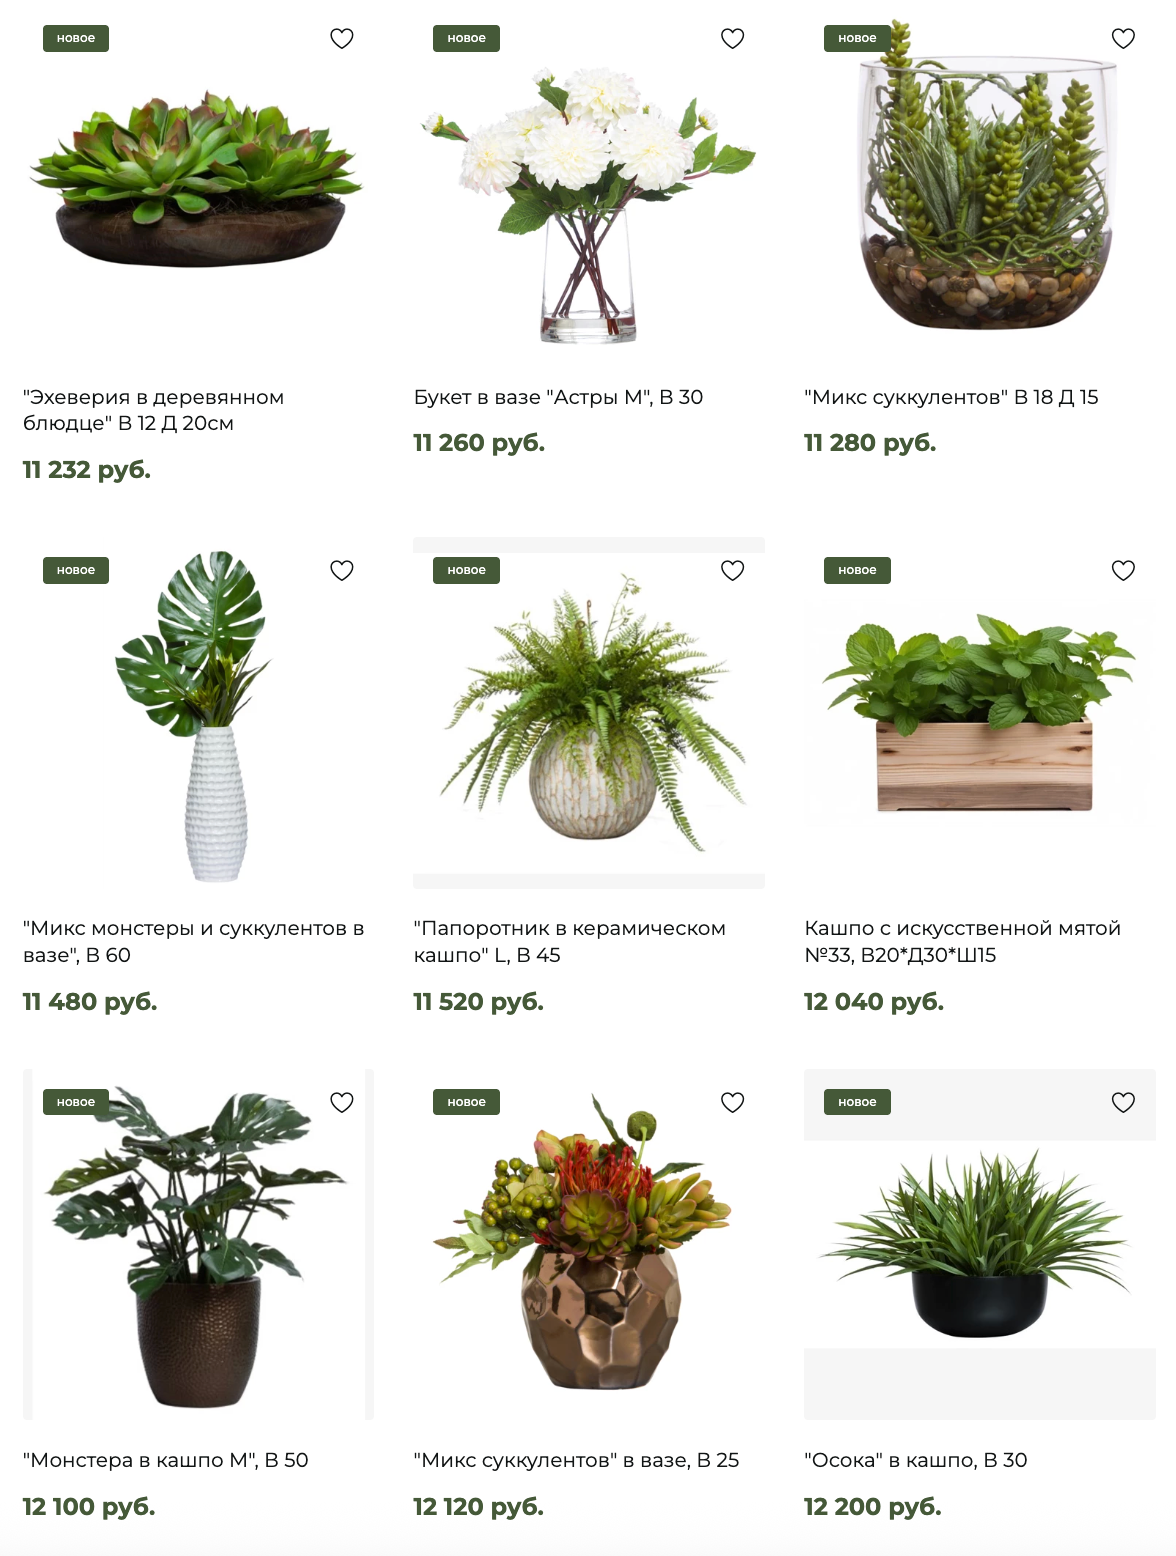Add Букет в вазе Астры to wishlist
This screenshot has width=1176, height=1556.
(x=733, y=39)
